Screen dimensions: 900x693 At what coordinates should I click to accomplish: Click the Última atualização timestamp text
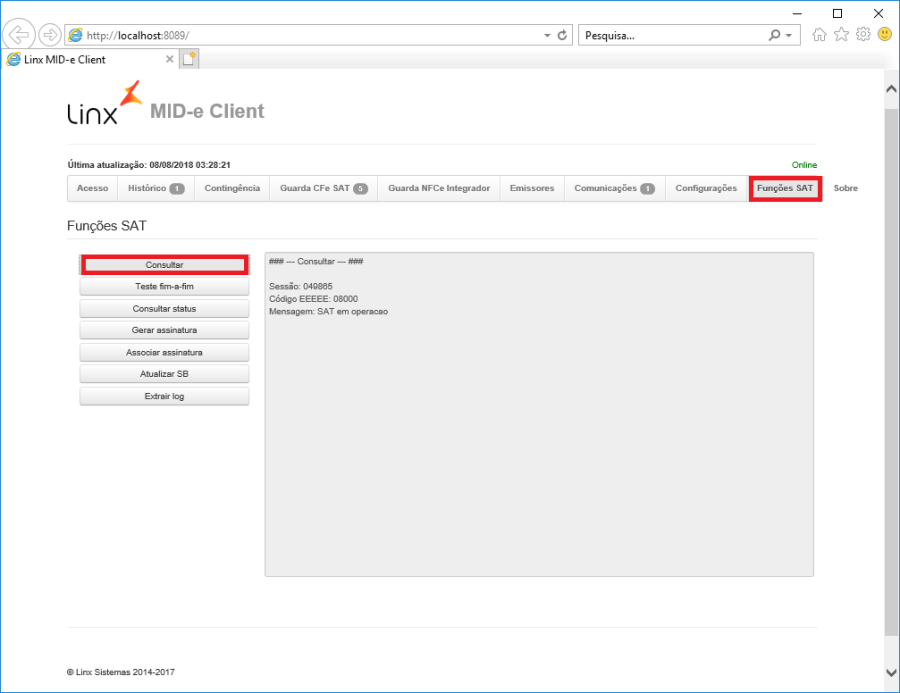149,165
